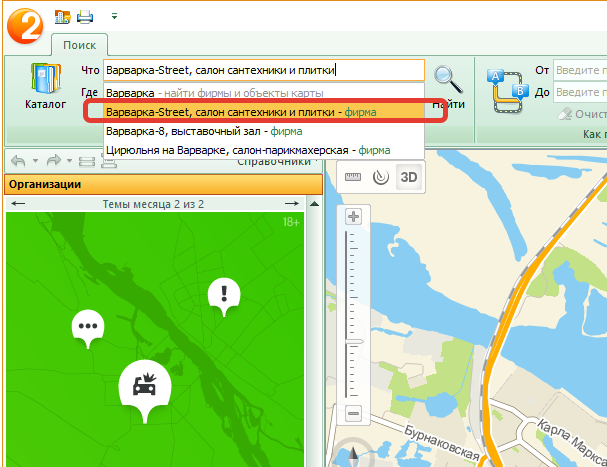The width and height of the screenshot is (607, 467).
Task: Collapse the themes panel with up triangle
Action: tap(314, 204)
